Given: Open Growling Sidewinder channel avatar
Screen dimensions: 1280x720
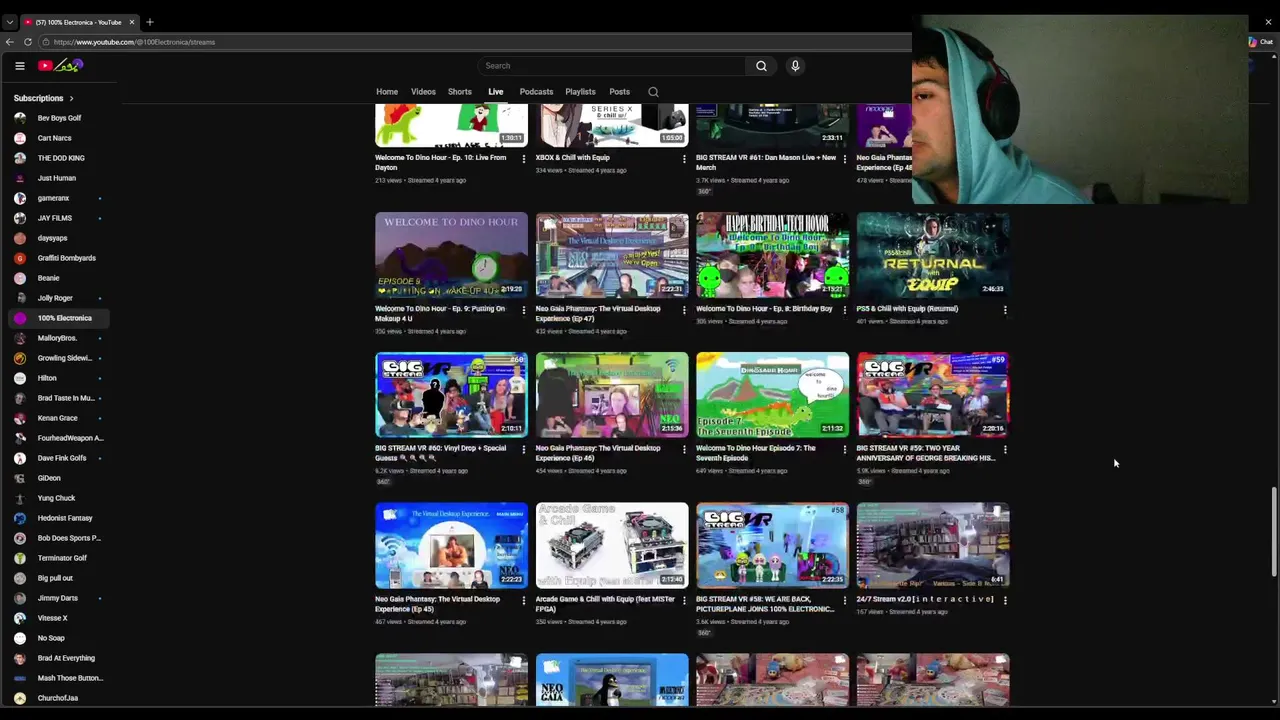Looking at the screenshot, I should [20, 358].
